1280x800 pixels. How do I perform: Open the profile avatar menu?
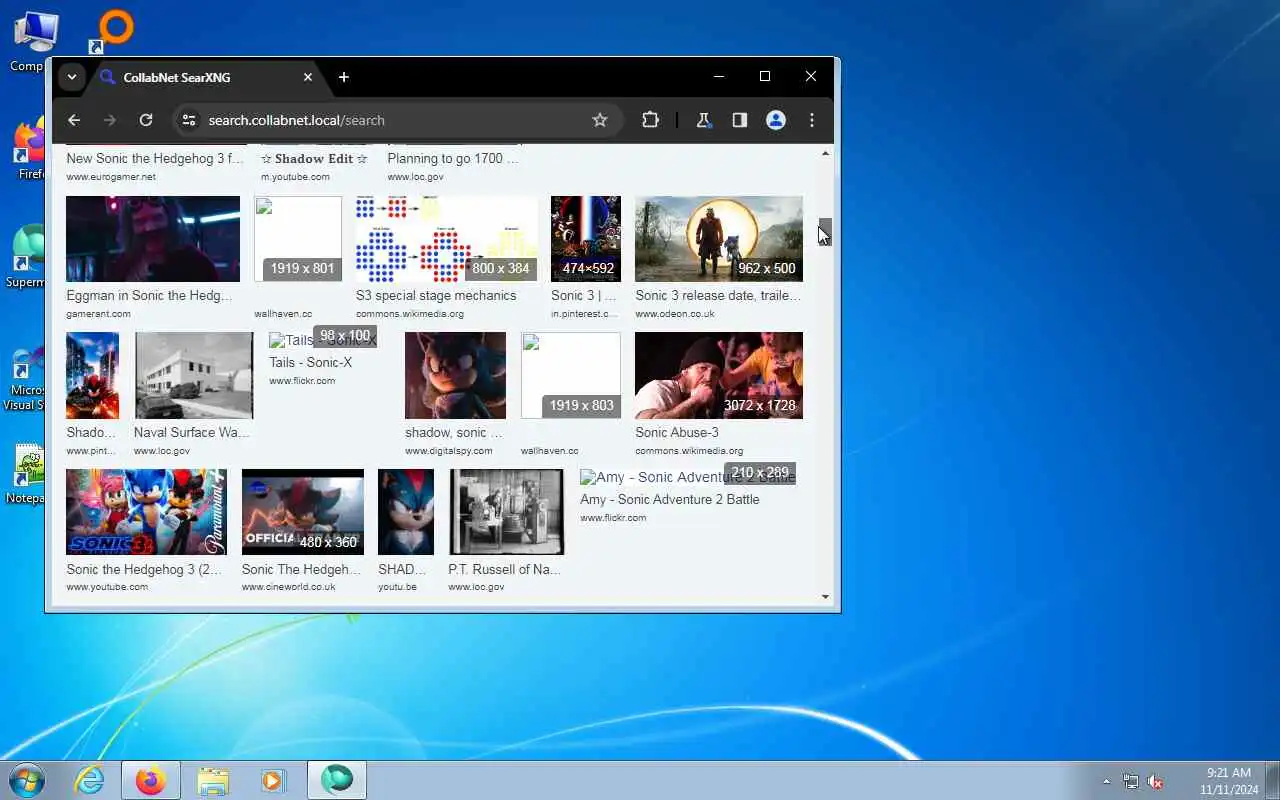[x=775, y=120]
